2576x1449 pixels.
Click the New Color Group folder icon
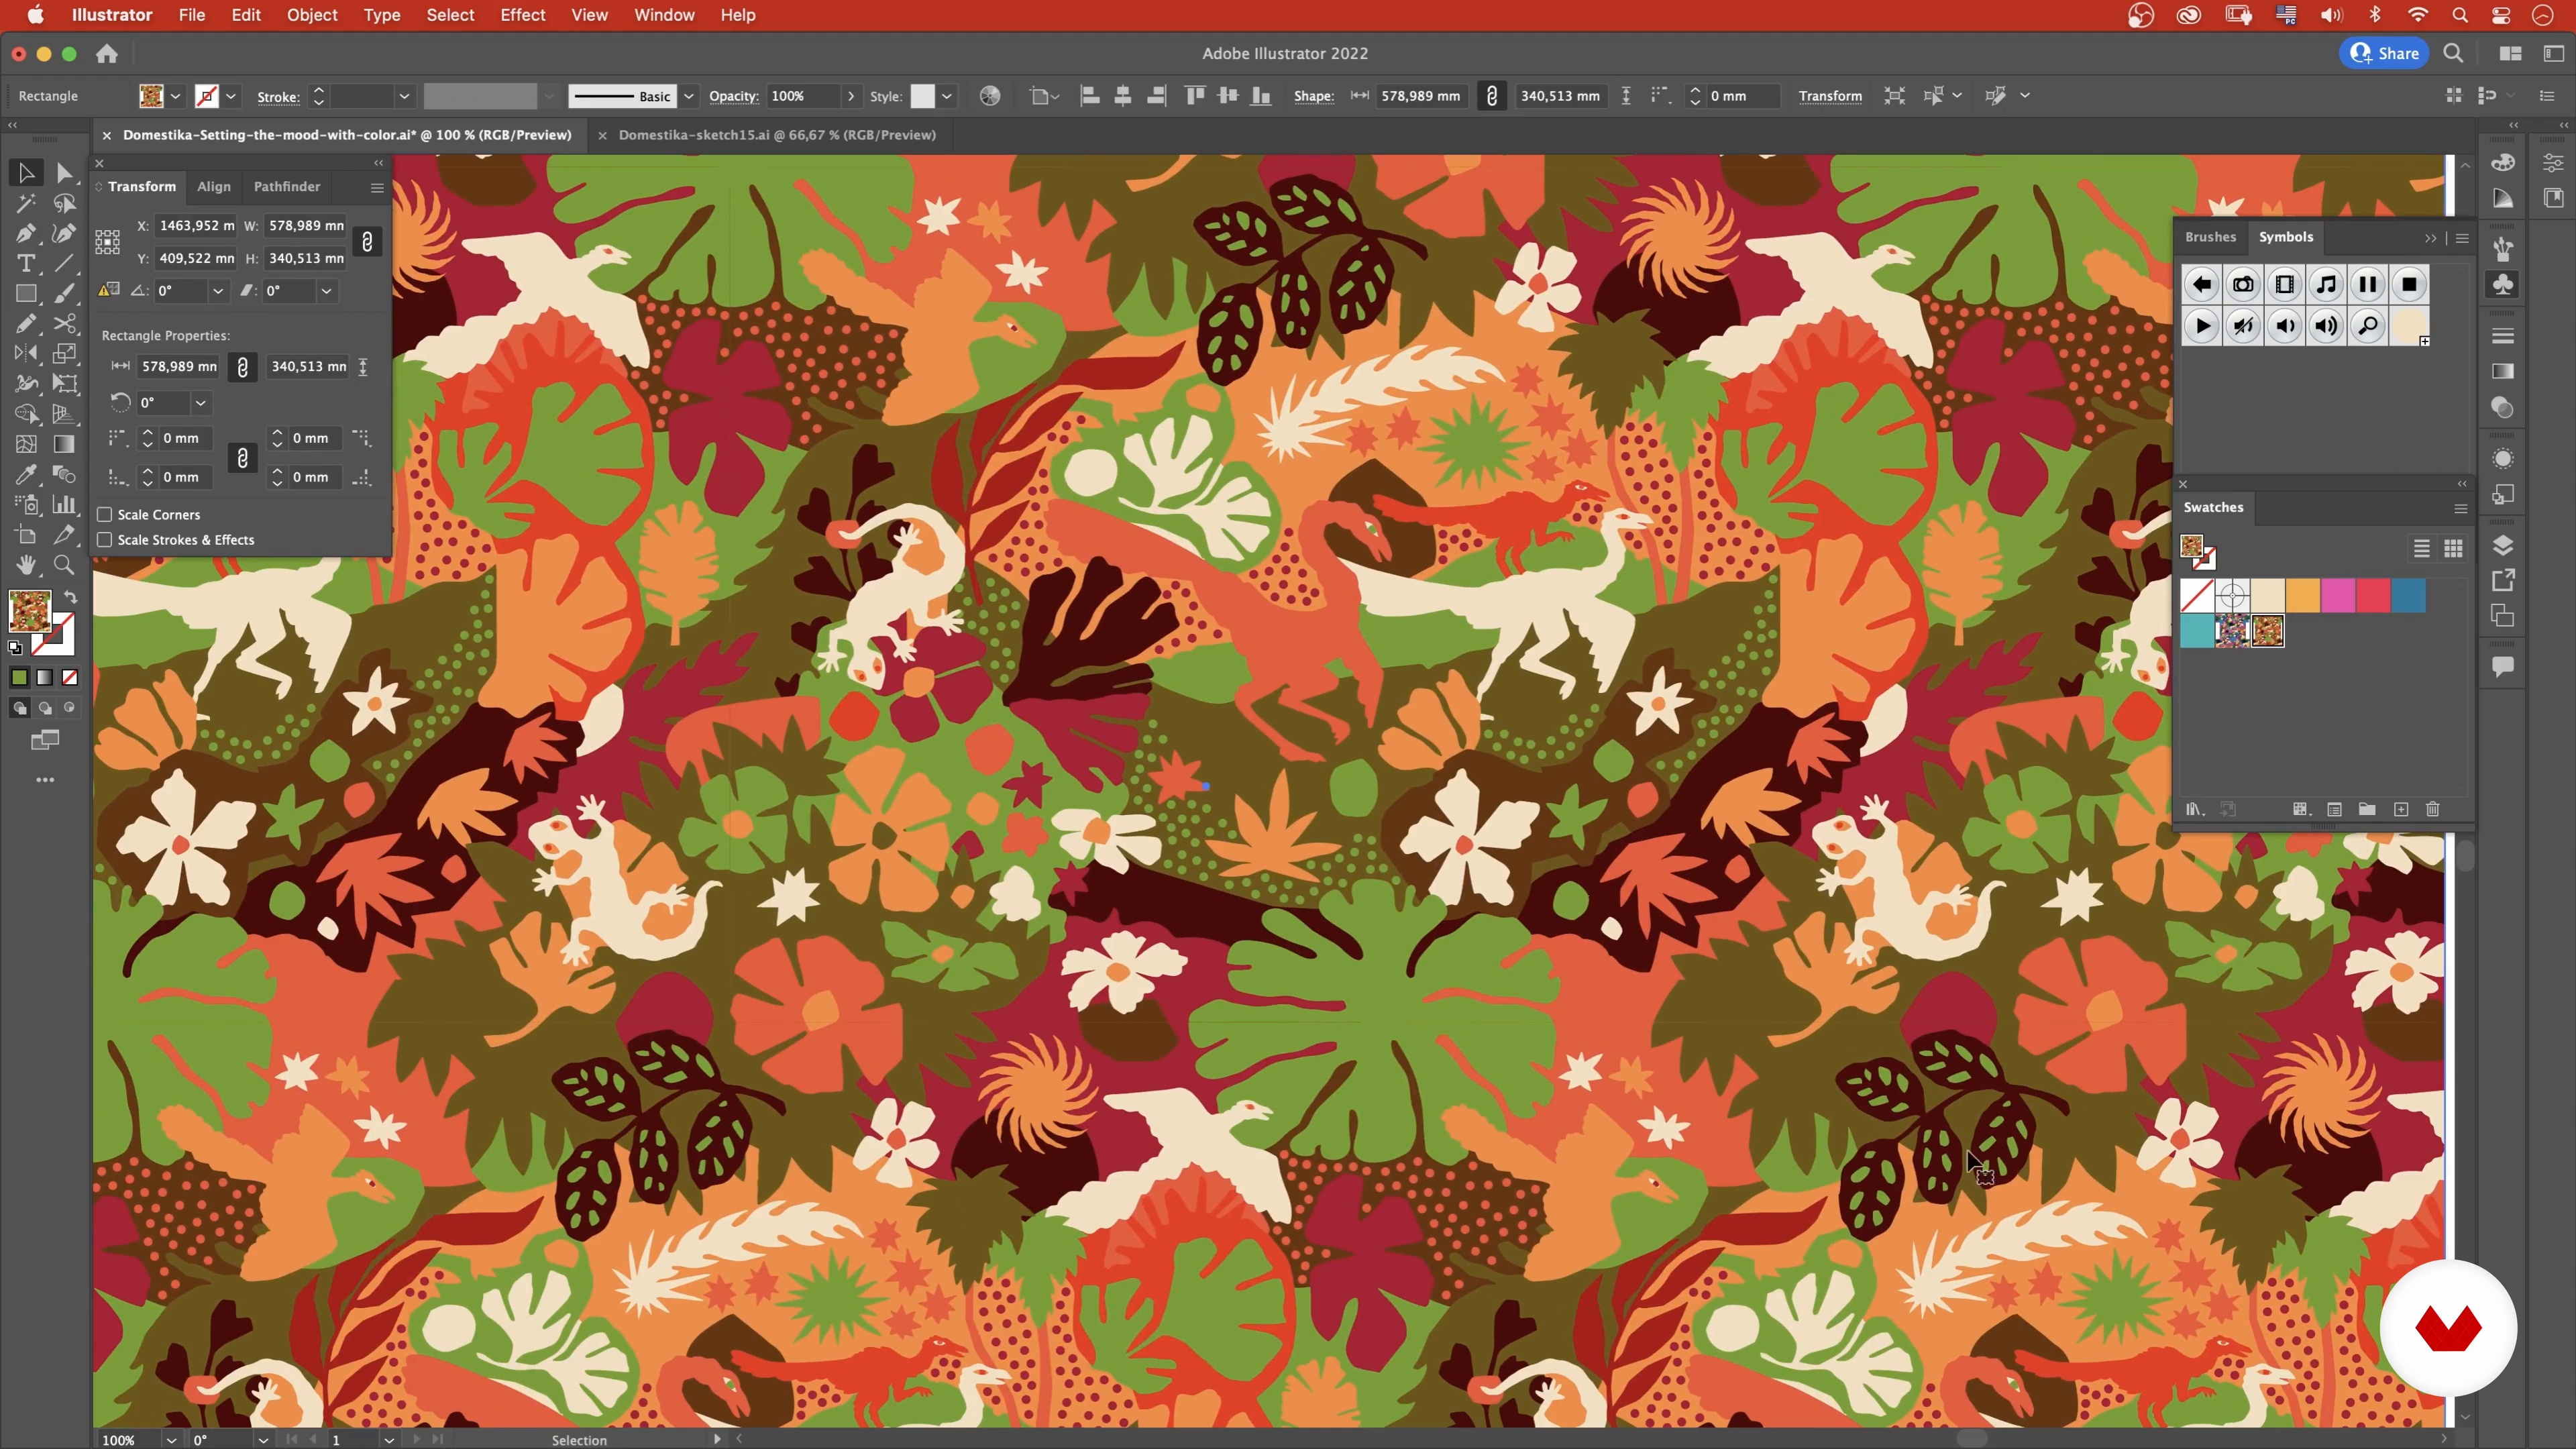coord(2366,809)
